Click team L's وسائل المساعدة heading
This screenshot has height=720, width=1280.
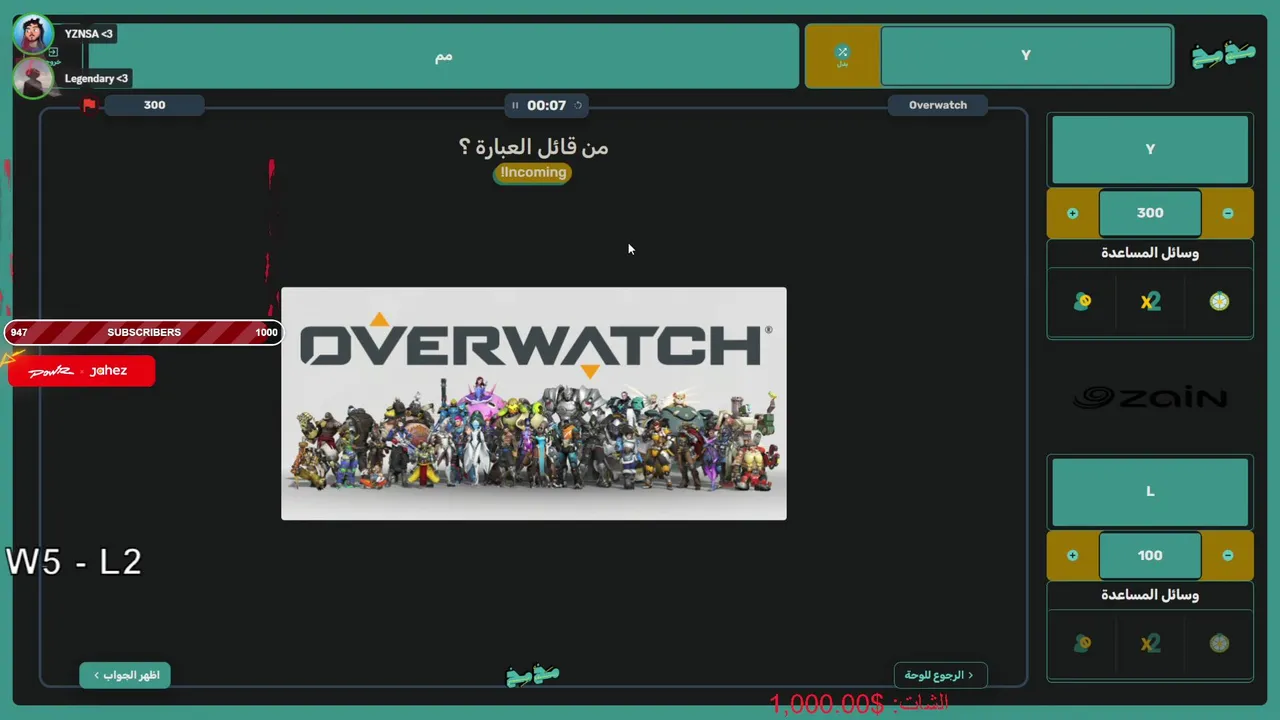tap(1150, 595)
